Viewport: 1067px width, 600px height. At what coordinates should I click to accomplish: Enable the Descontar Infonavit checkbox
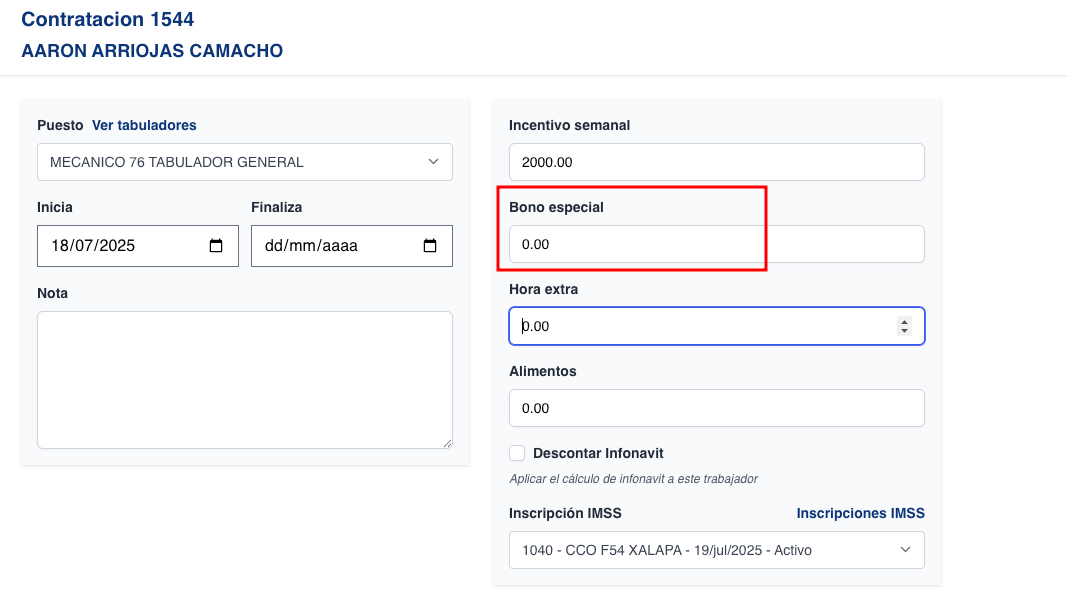[517, 453]
